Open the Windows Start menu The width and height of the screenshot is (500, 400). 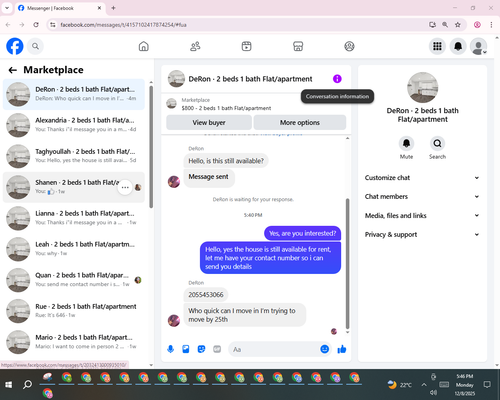coord(9,385)
